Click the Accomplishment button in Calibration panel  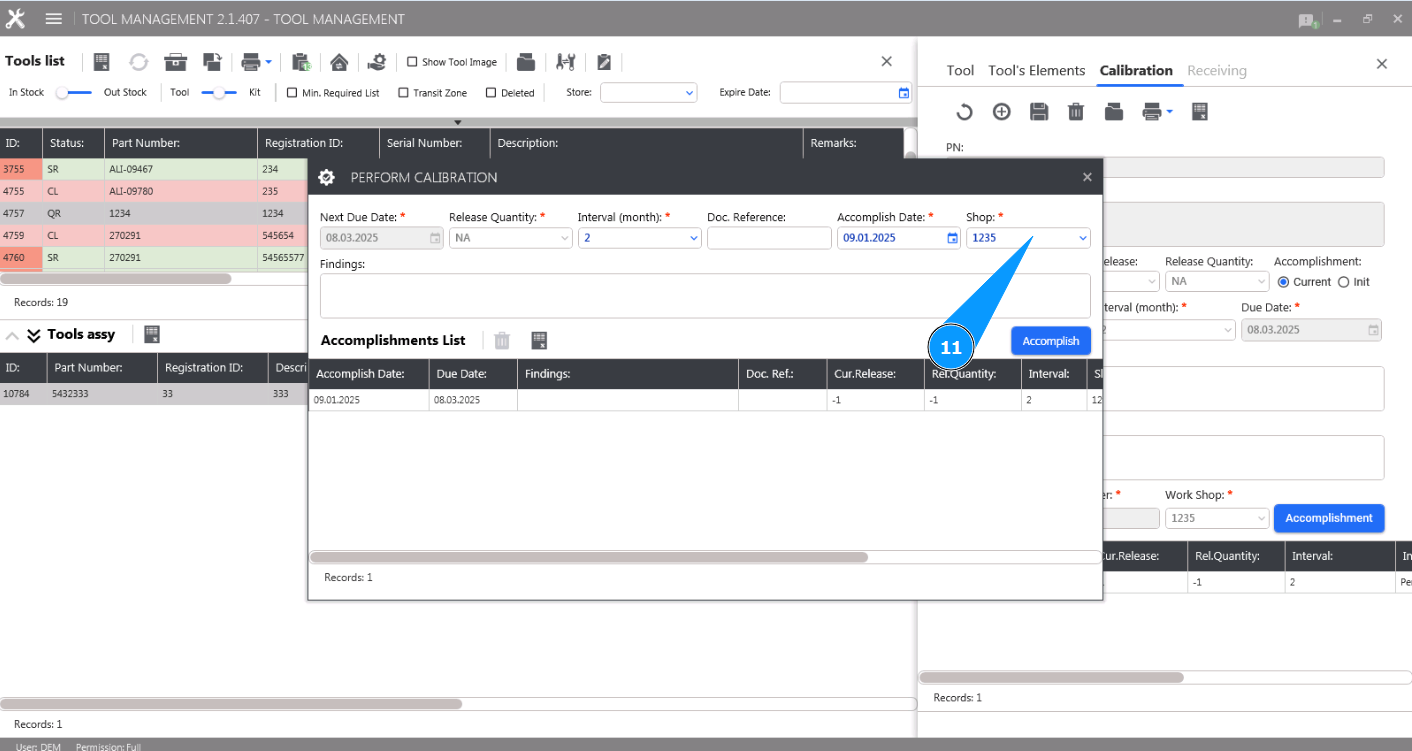click(x=1329, y=518)
